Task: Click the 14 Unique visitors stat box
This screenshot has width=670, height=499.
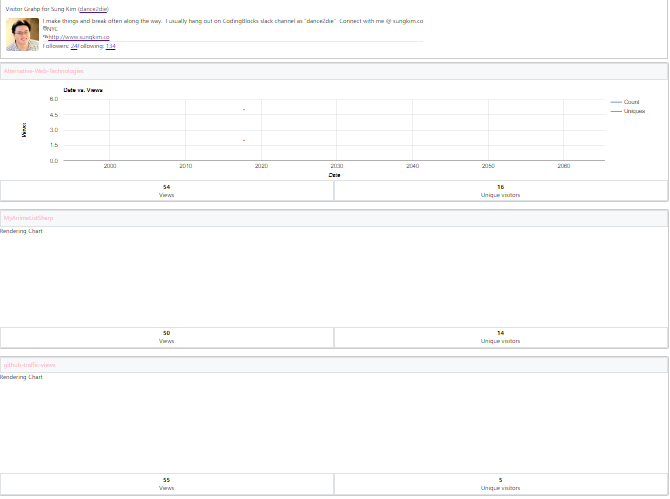Action: pyautogui.click(x=500, y=336)
